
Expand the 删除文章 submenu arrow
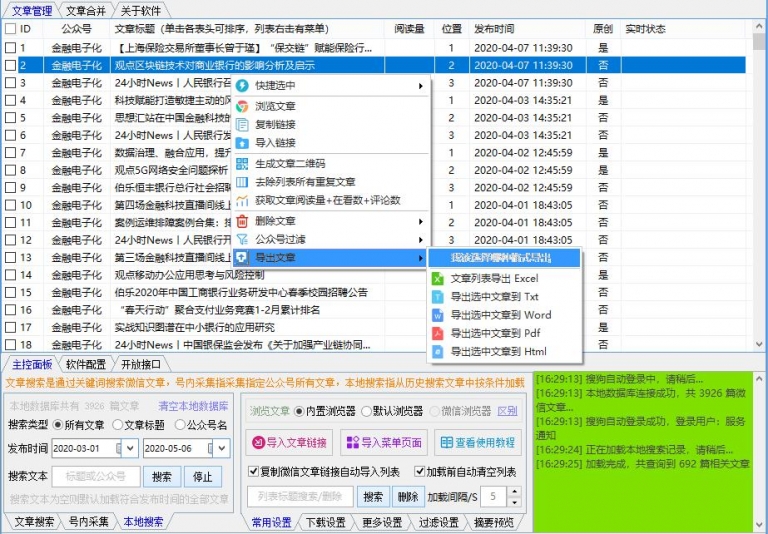tap(421, 221)
